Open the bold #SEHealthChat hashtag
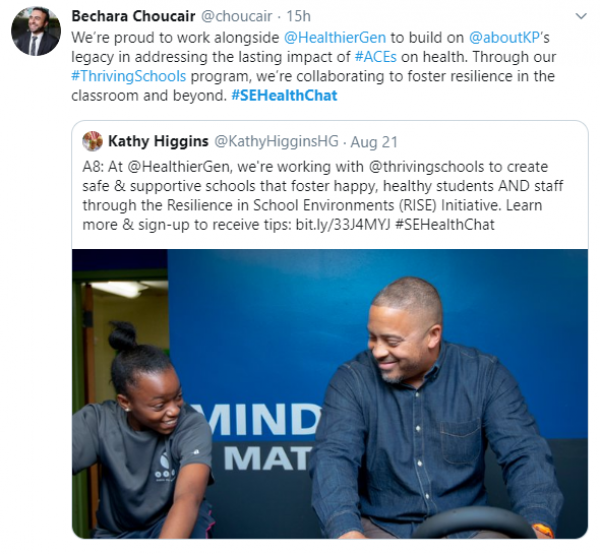 pos(284,95)
